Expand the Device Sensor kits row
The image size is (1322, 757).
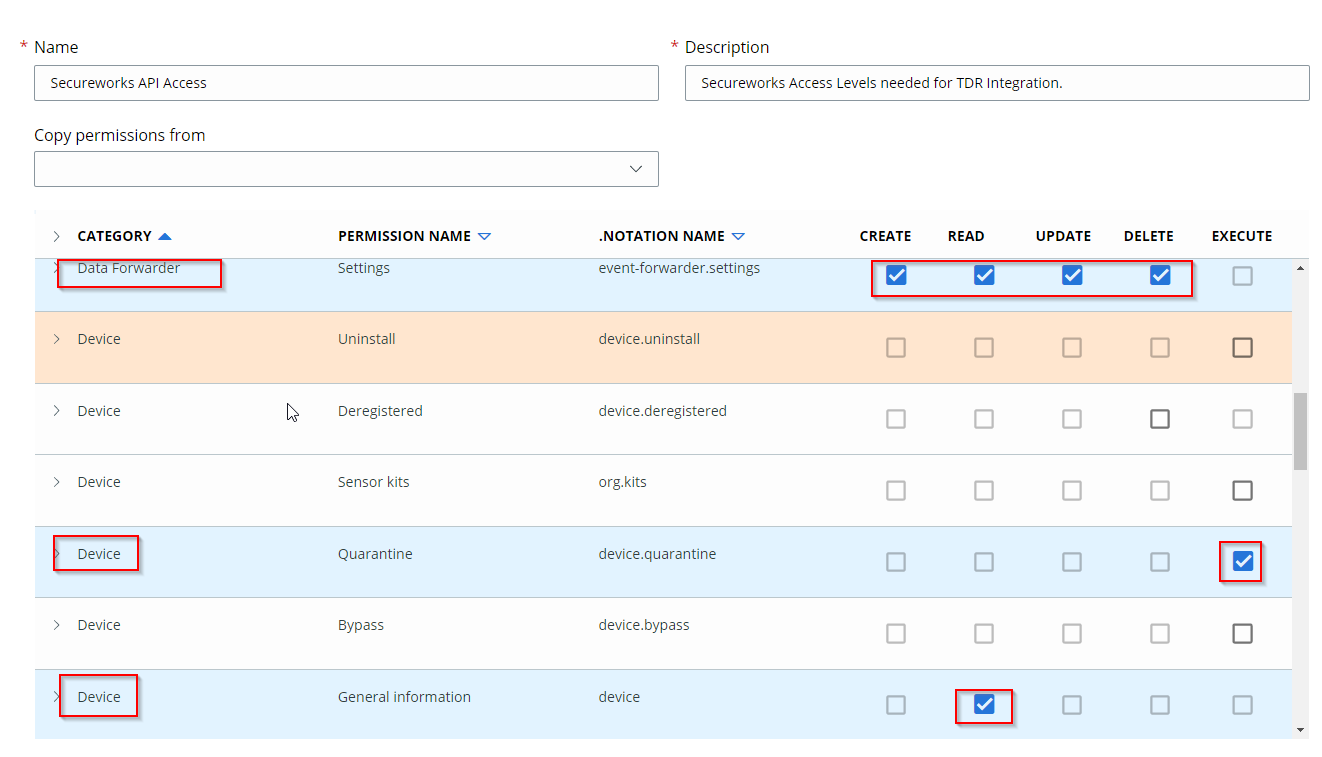pos(56,482)
